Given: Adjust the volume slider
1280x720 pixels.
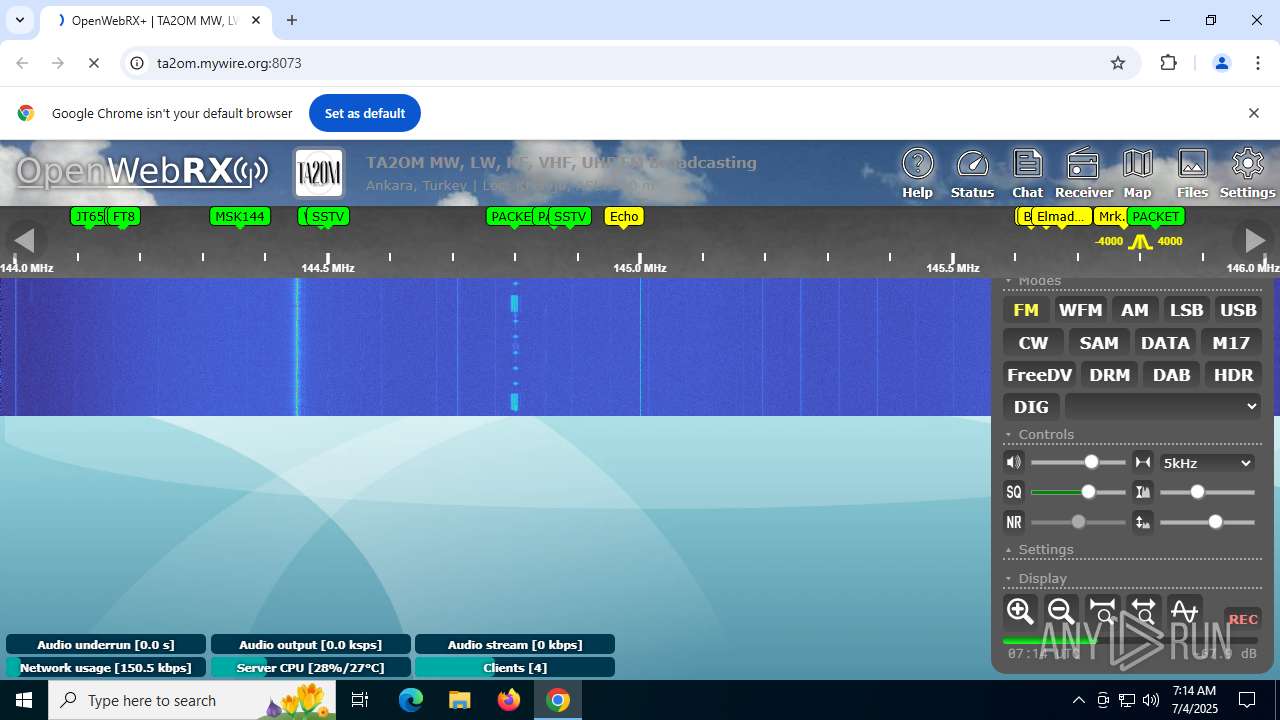Looking at the screenshot, I should [x=1078, y=462].
